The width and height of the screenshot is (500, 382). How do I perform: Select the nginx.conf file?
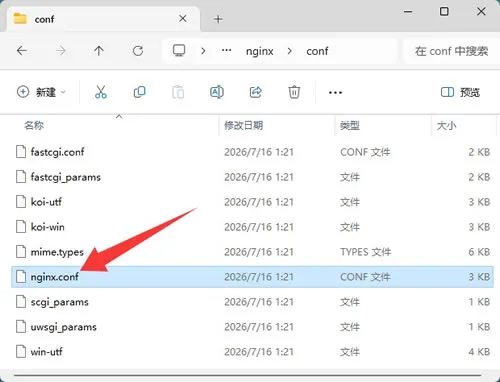pyautogui.click(x=252, y=277)
